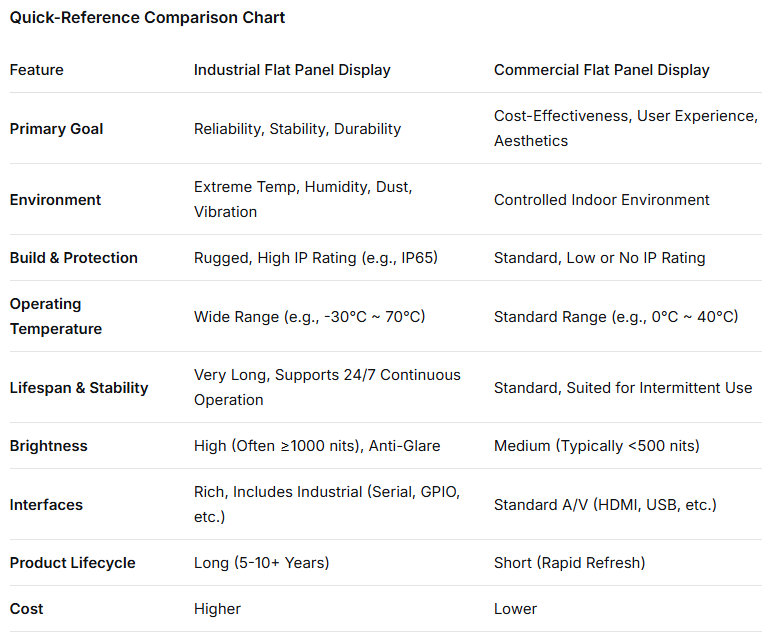Select the Build & Protection row label
The image size is (767, 638).
click(74, 258)
